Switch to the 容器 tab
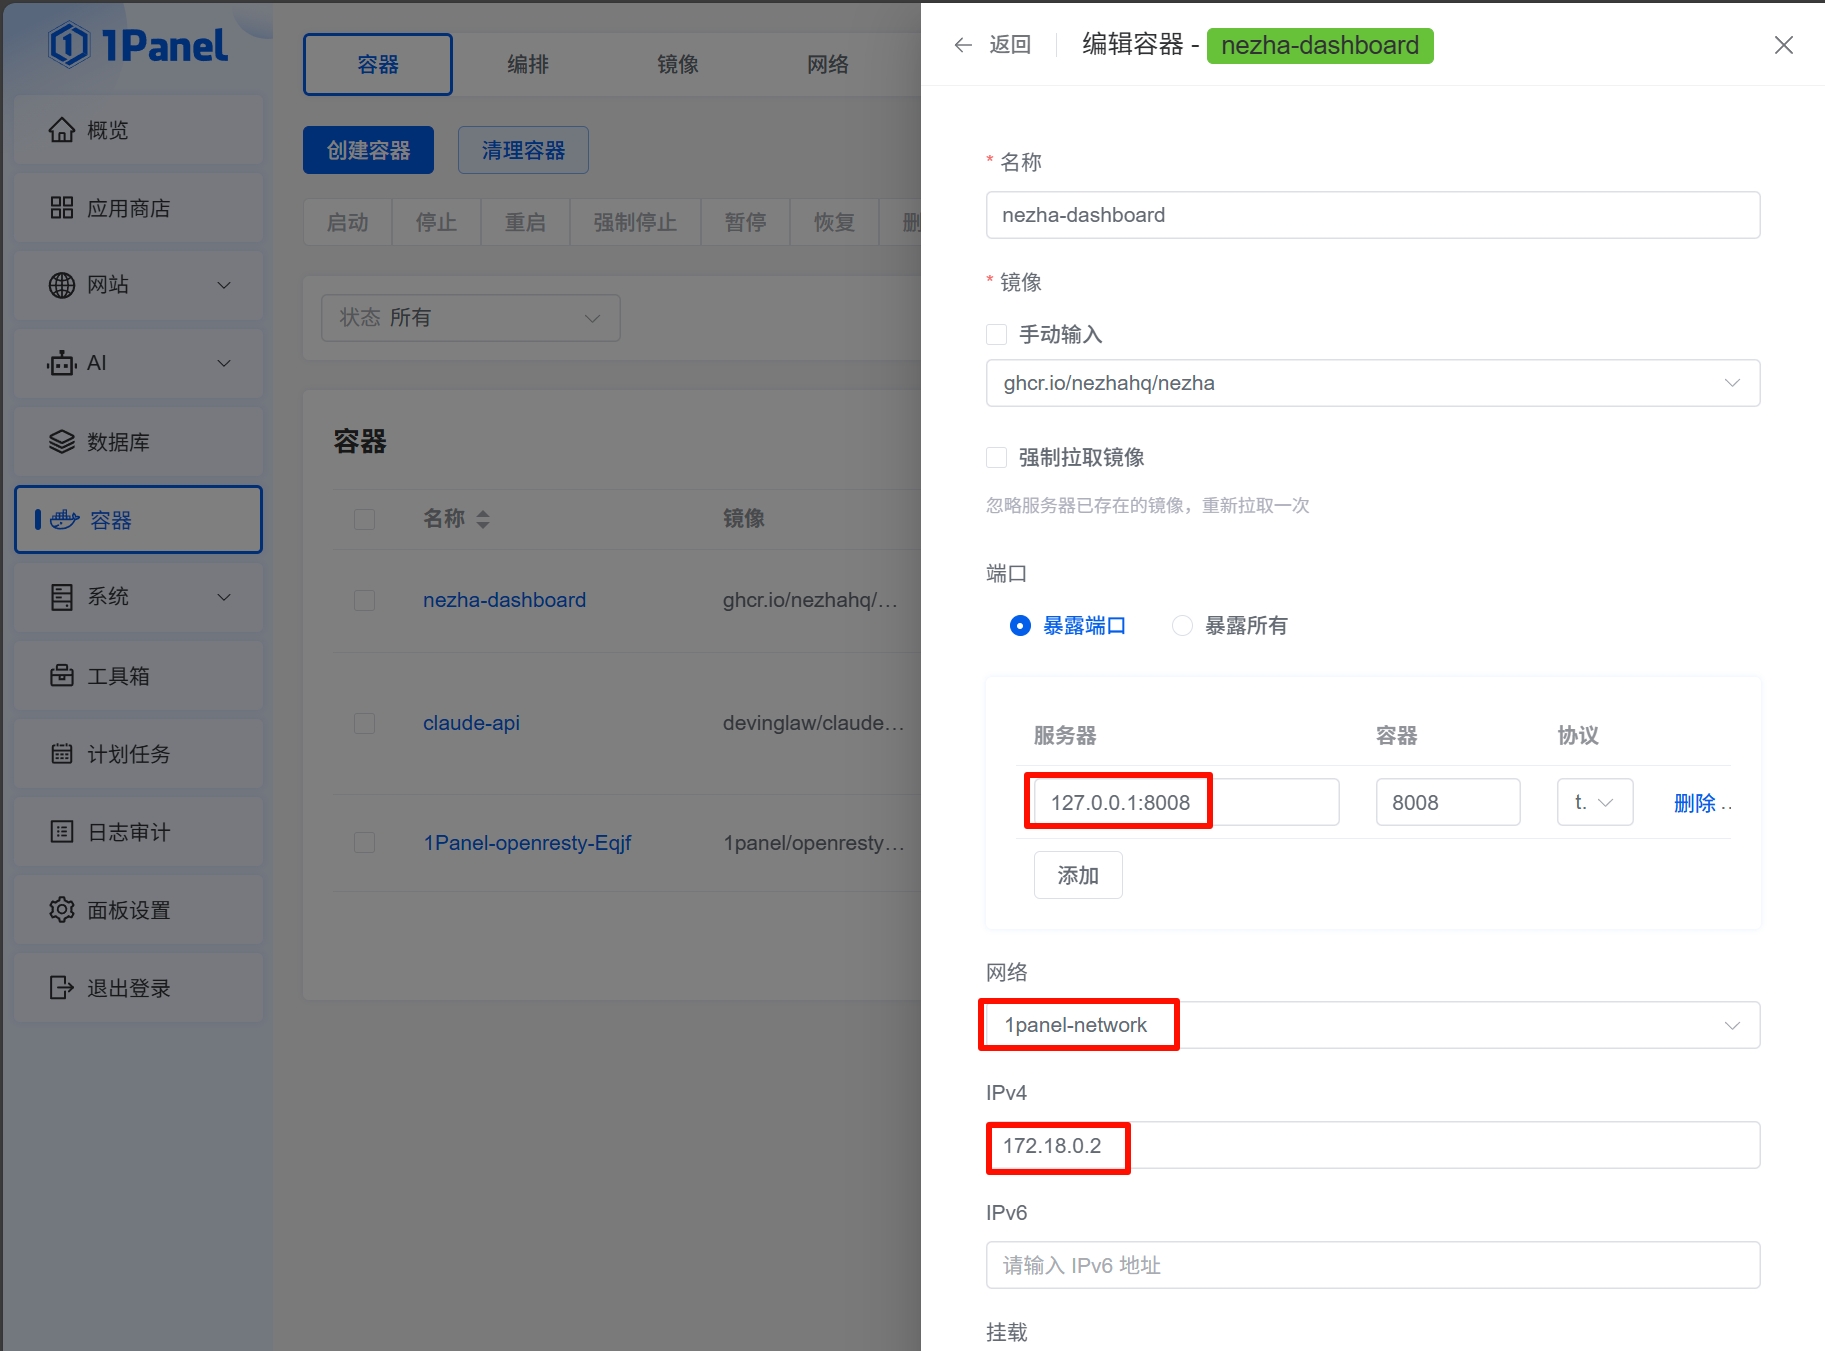The width and height of the screenshot is (1825, 1351). point(378,64)
